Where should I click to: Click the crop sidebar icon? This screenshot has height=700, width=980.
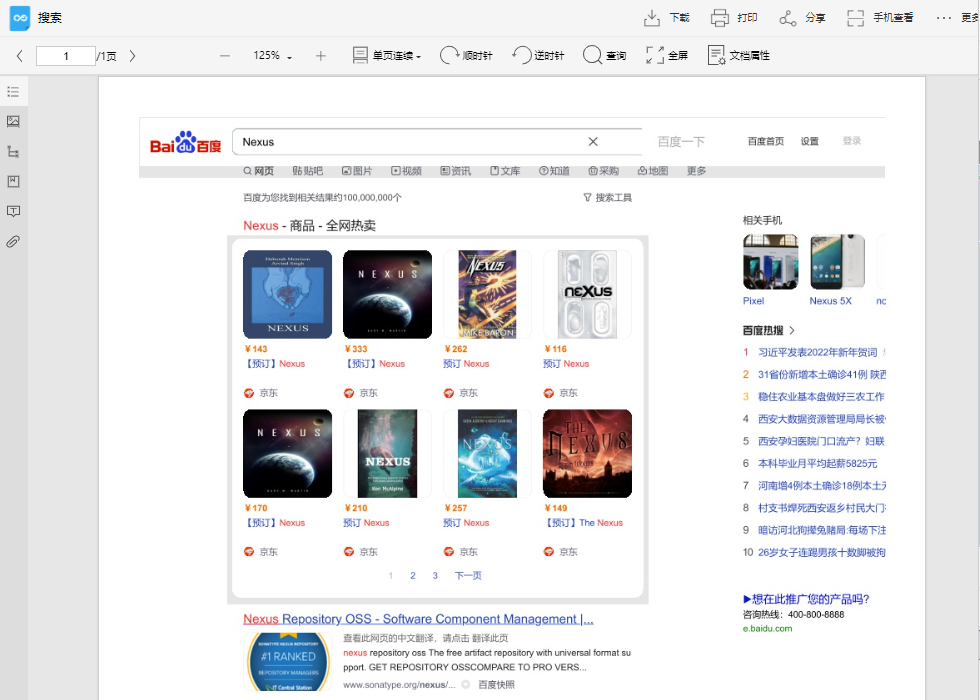(13, 151)
